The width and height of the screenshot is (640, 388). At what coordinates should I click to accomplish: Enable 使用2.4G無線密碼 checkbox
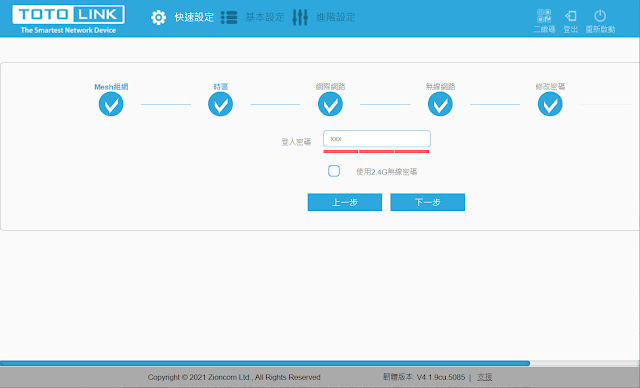pyautogui.click(x=334, y=171)
